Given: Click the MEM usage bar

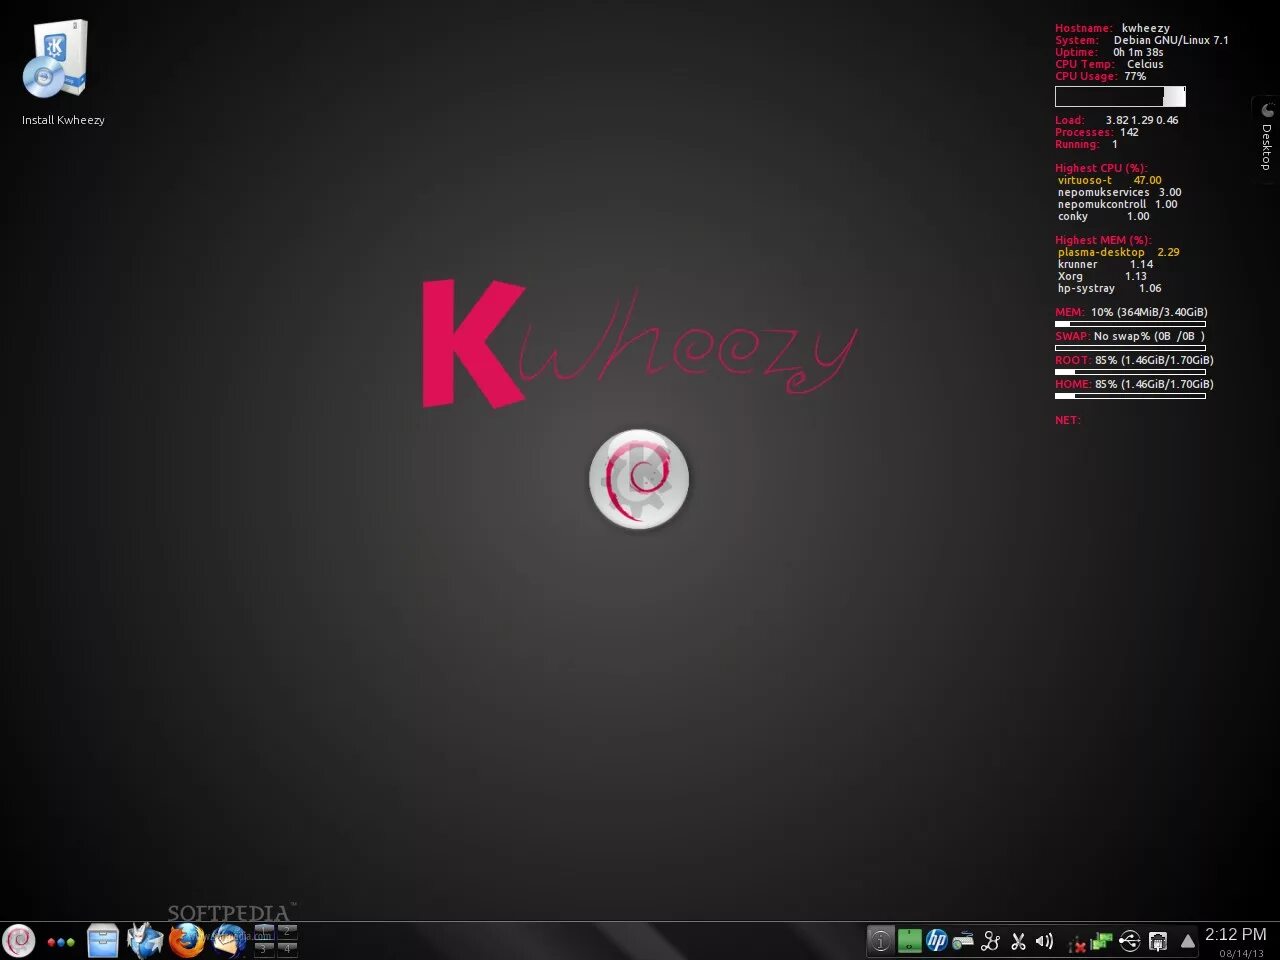Looking at the screenshot, I should 1130,324.
